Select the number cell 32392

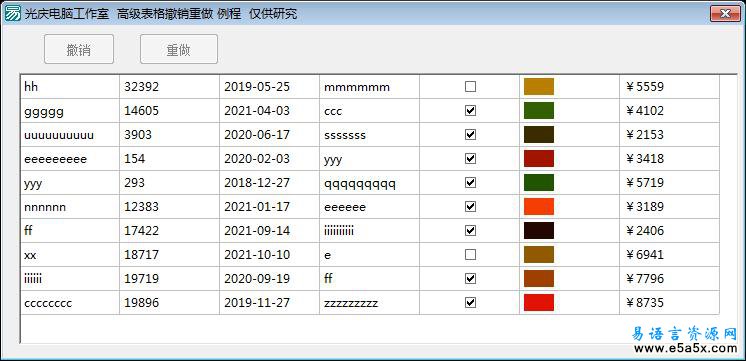point(169,87)
